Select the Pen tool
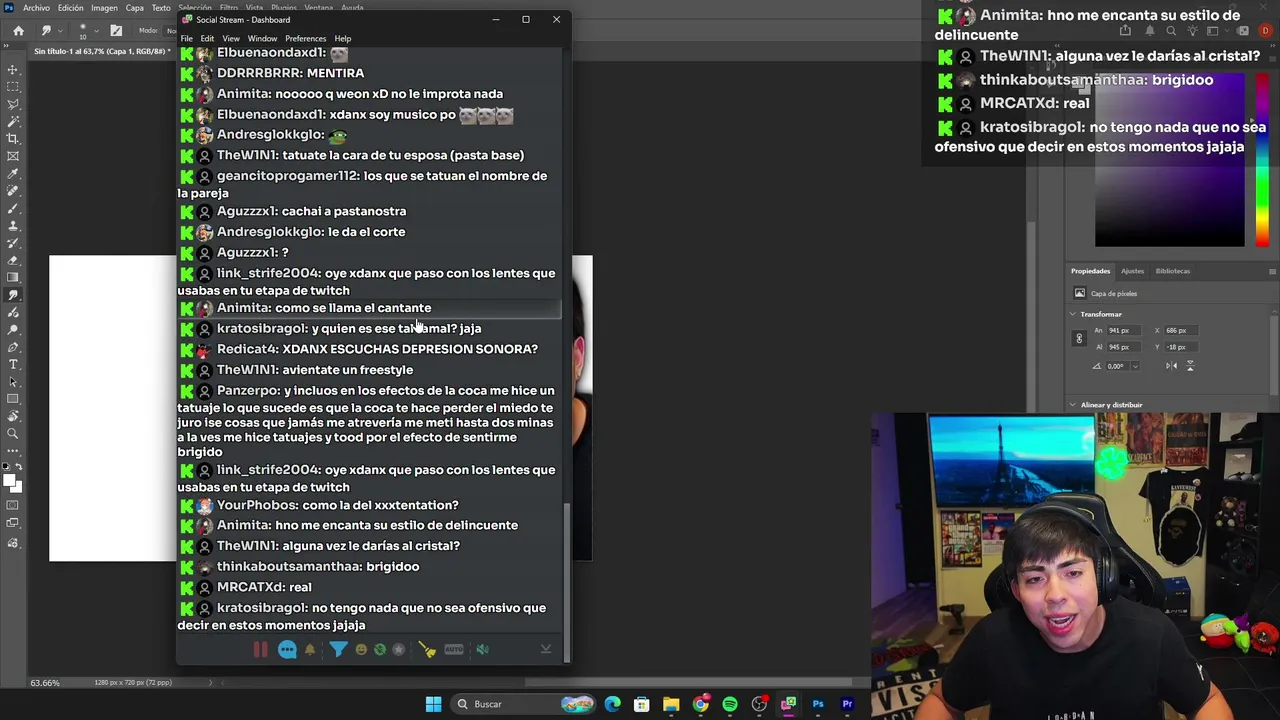Screen dimensions: 1280x720 tap(13, 347)
